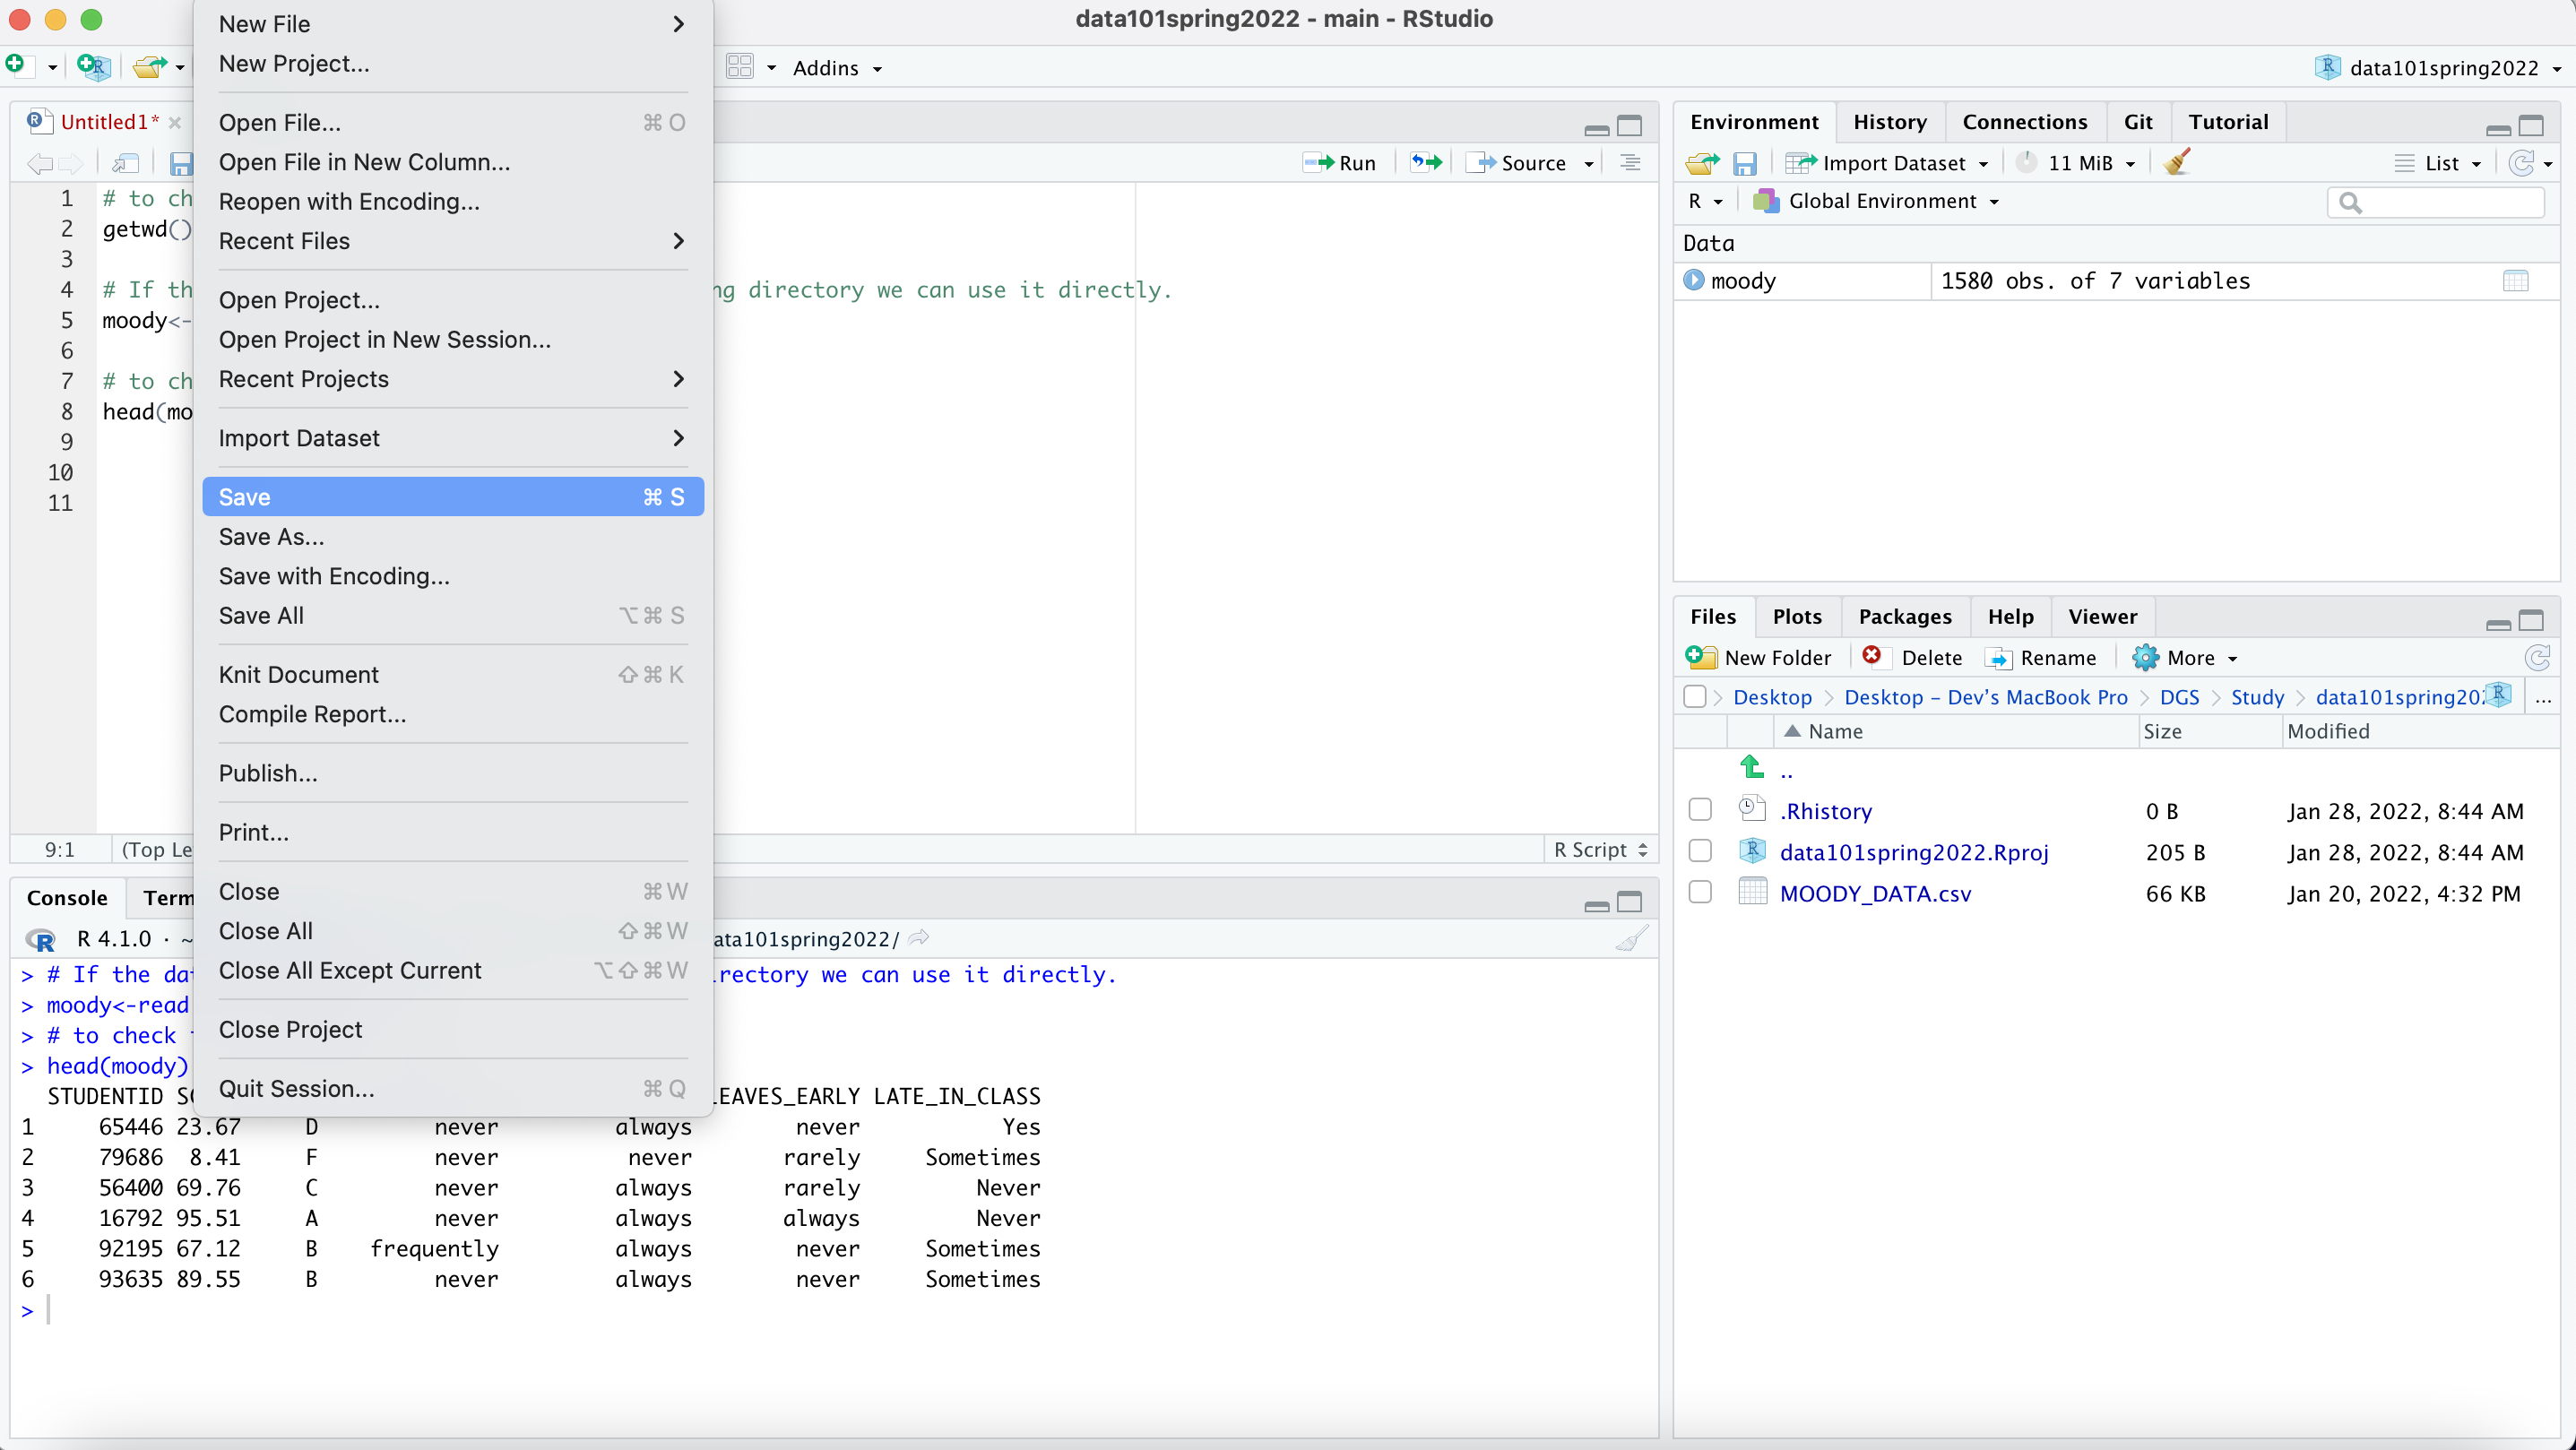Open the More gear dropdown in Files
Viewport: 2576px width, 1450px height.
[2186, 657]
